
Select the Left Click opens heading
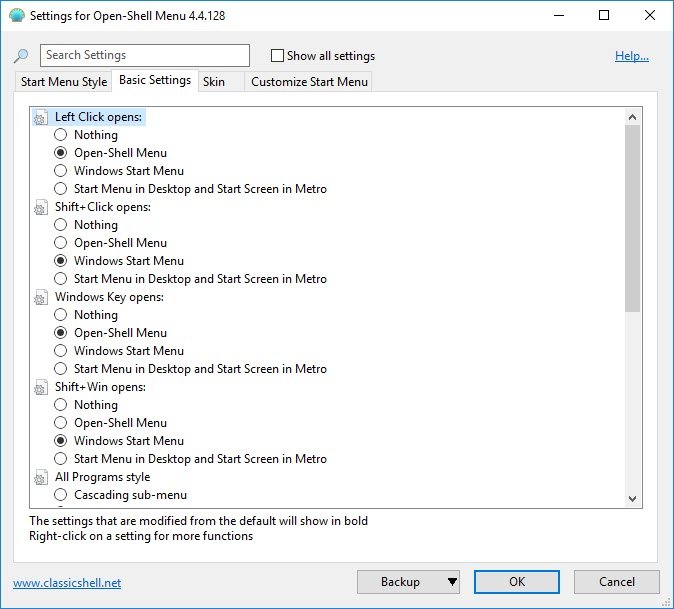click(98, 117)
